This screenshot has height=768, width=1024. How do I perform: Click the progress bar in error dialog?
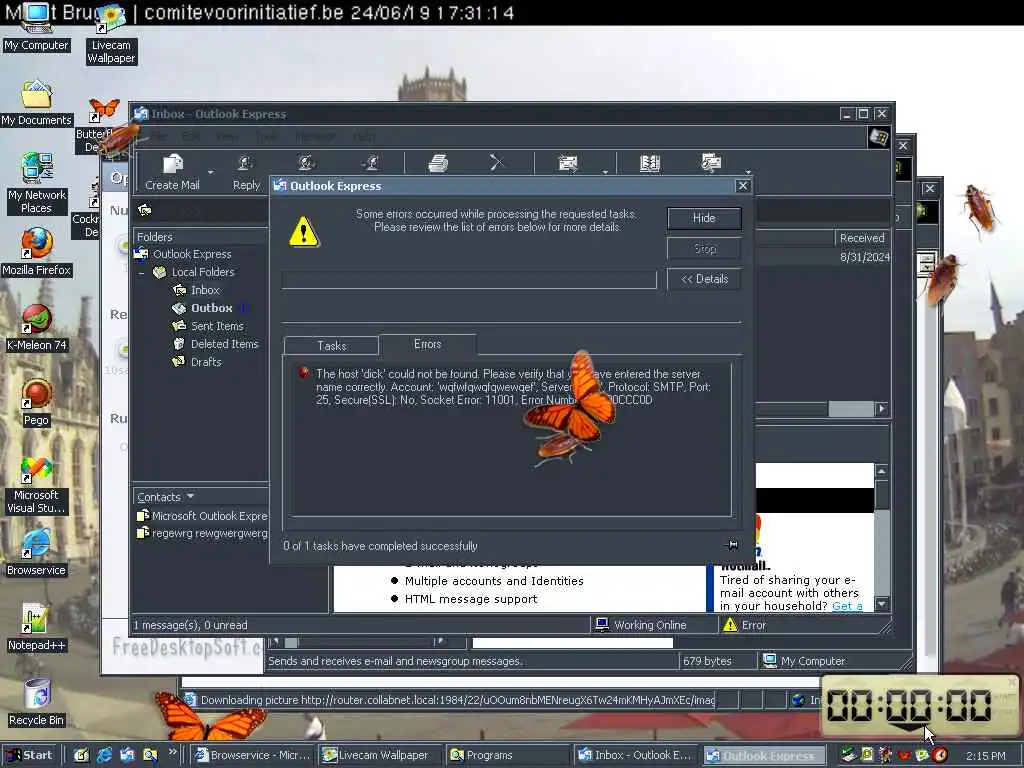point(469,280)
